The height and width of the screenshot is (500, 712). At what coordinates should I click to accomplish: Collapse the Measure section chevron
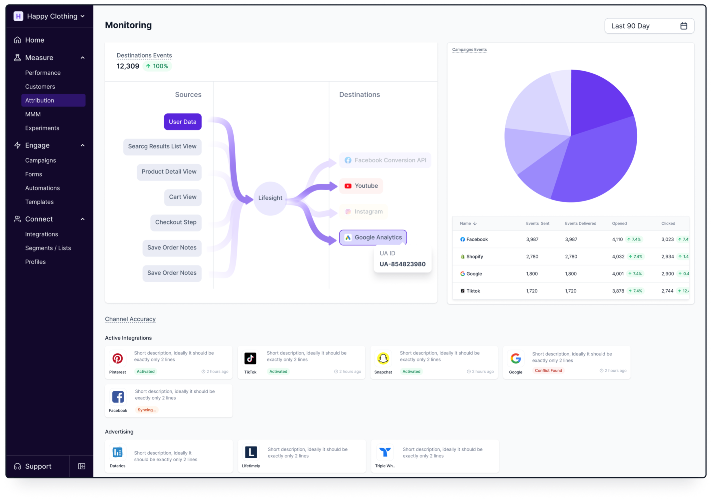point(83,58)
